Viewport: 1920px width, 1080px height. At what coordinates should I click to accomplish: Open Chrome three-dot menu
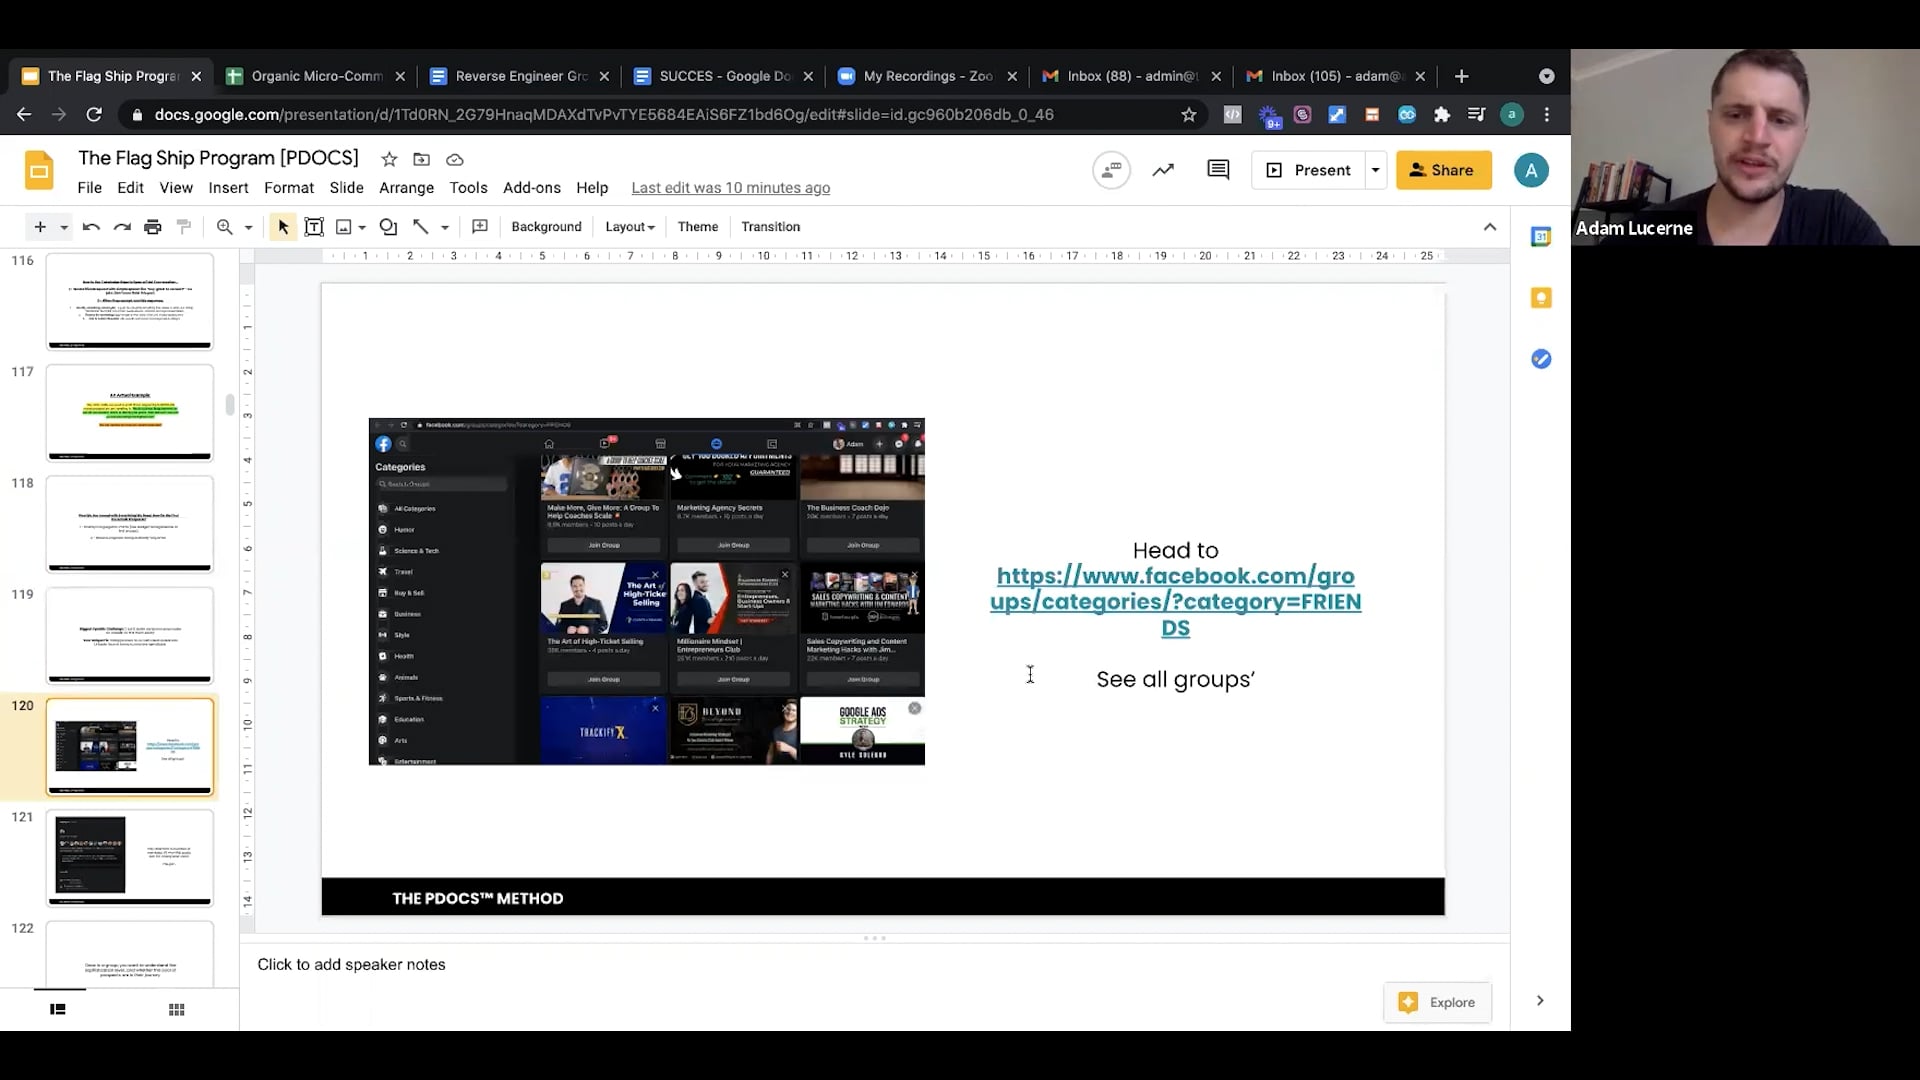click(x=1547, y=115)
